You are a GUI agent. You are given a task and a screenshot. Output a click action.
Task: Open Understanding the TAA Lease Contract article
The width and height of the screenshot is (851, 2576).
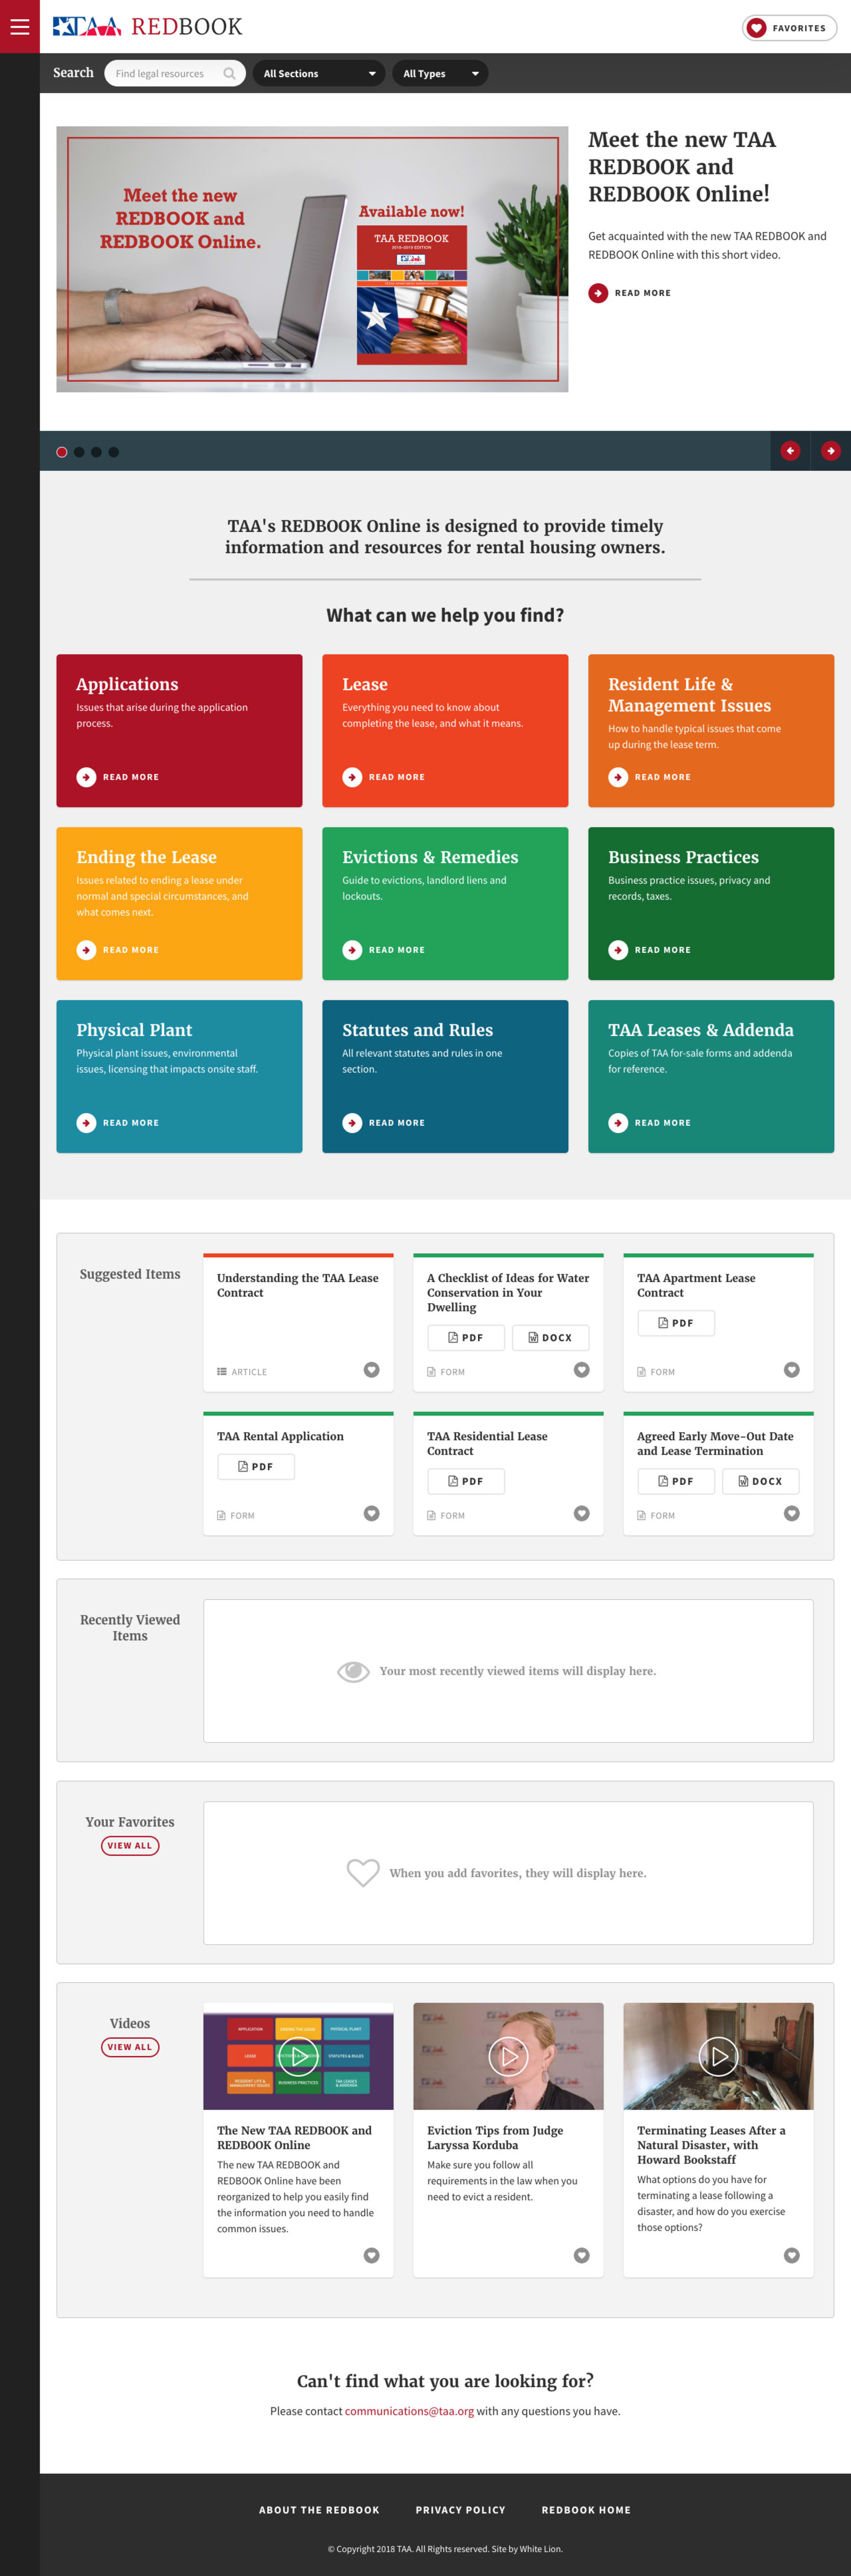(x=298, y=1285)
